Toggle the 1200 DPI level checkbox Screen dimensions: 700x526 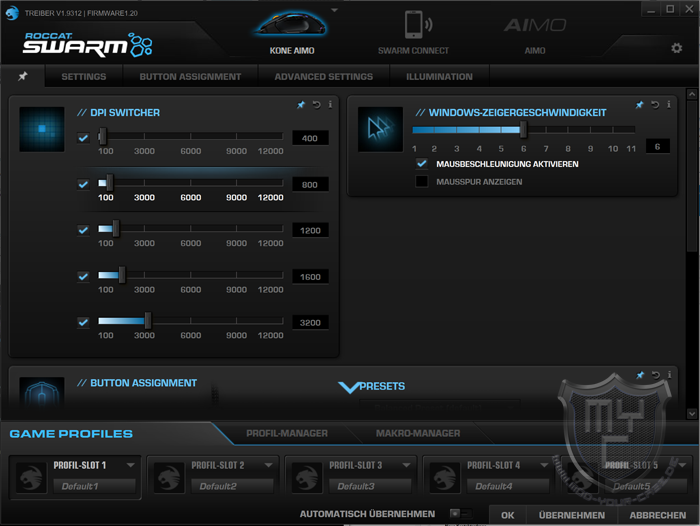pos(83,230)
